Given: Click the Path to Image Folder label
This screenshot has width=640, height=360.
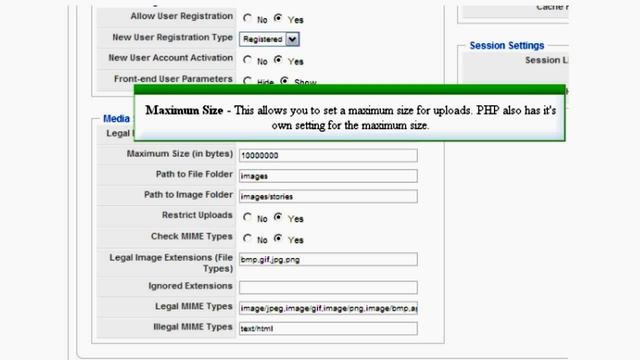Looking at the screenshot, I should coord(188,195).
